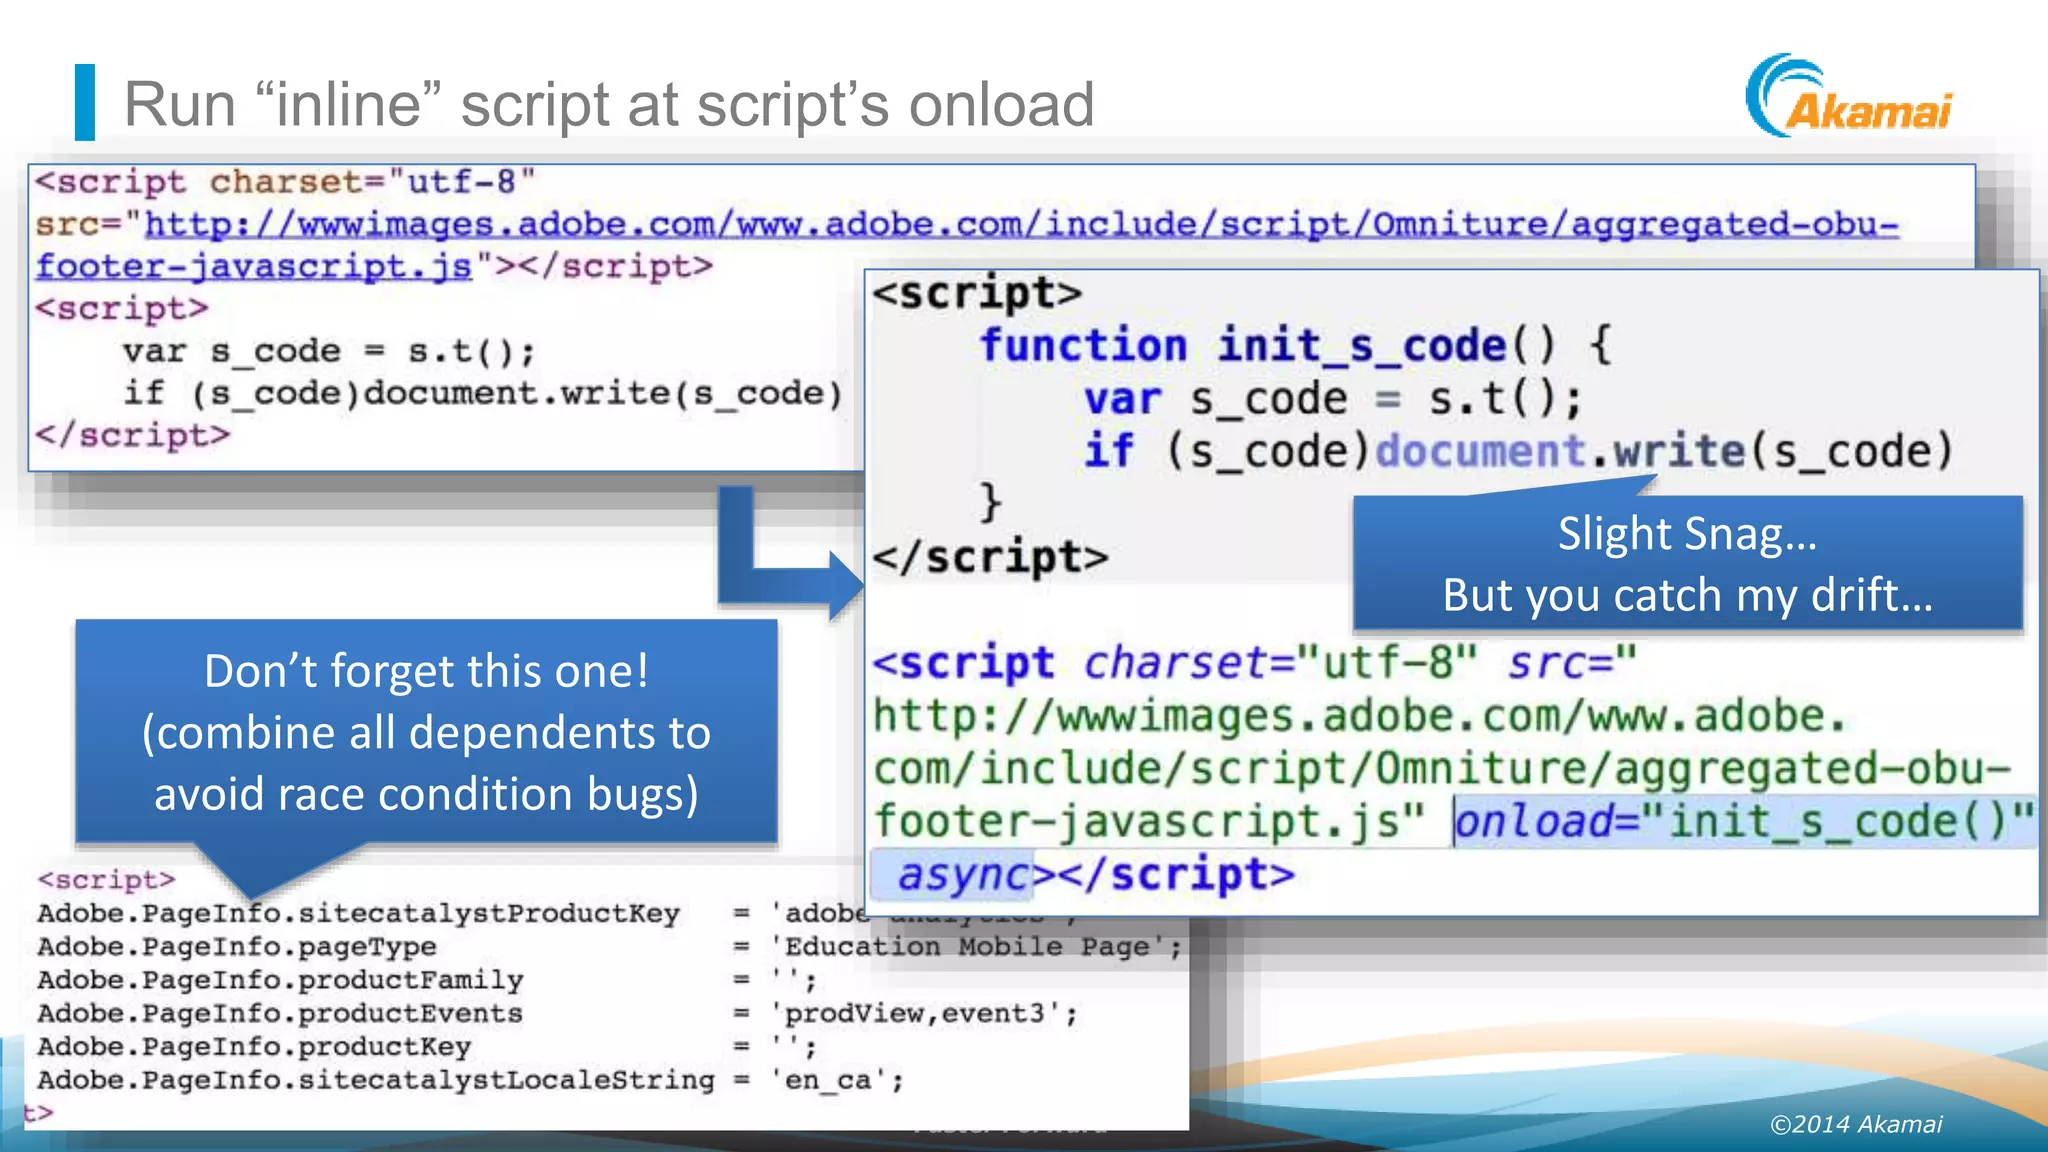Screen dimensions: 2048x1152
Task: Click 'function init_s_code() {' code line
Action: [x=1295, y=345]
